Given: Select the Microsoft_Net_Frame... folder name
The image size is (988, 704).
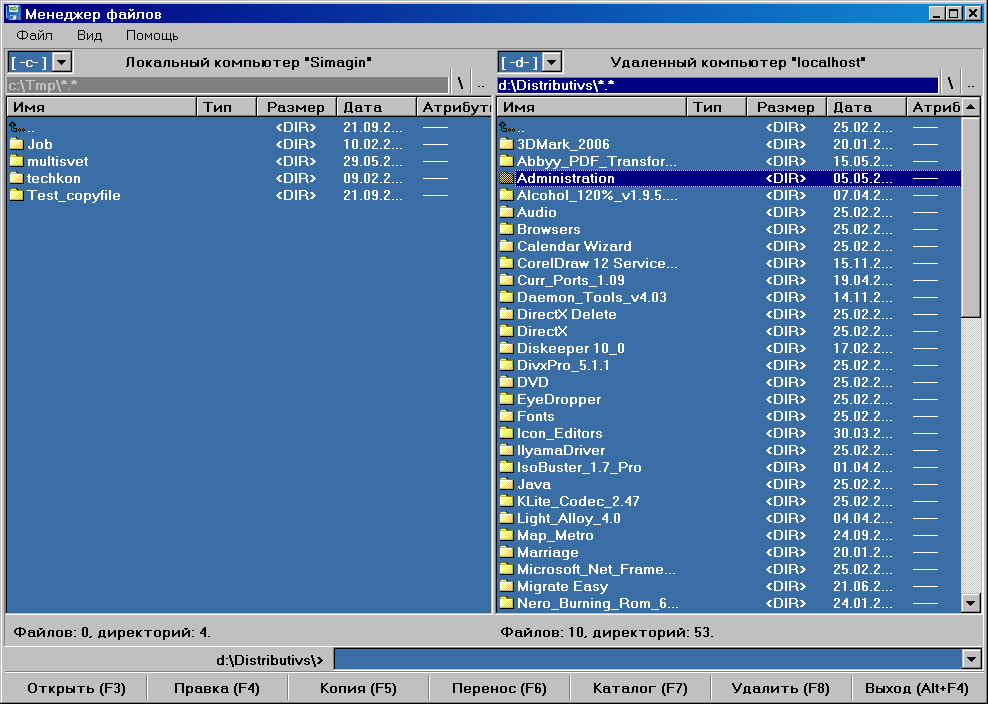Looking at the screenshot, I should pyautogui.click(x=596, y=570).
